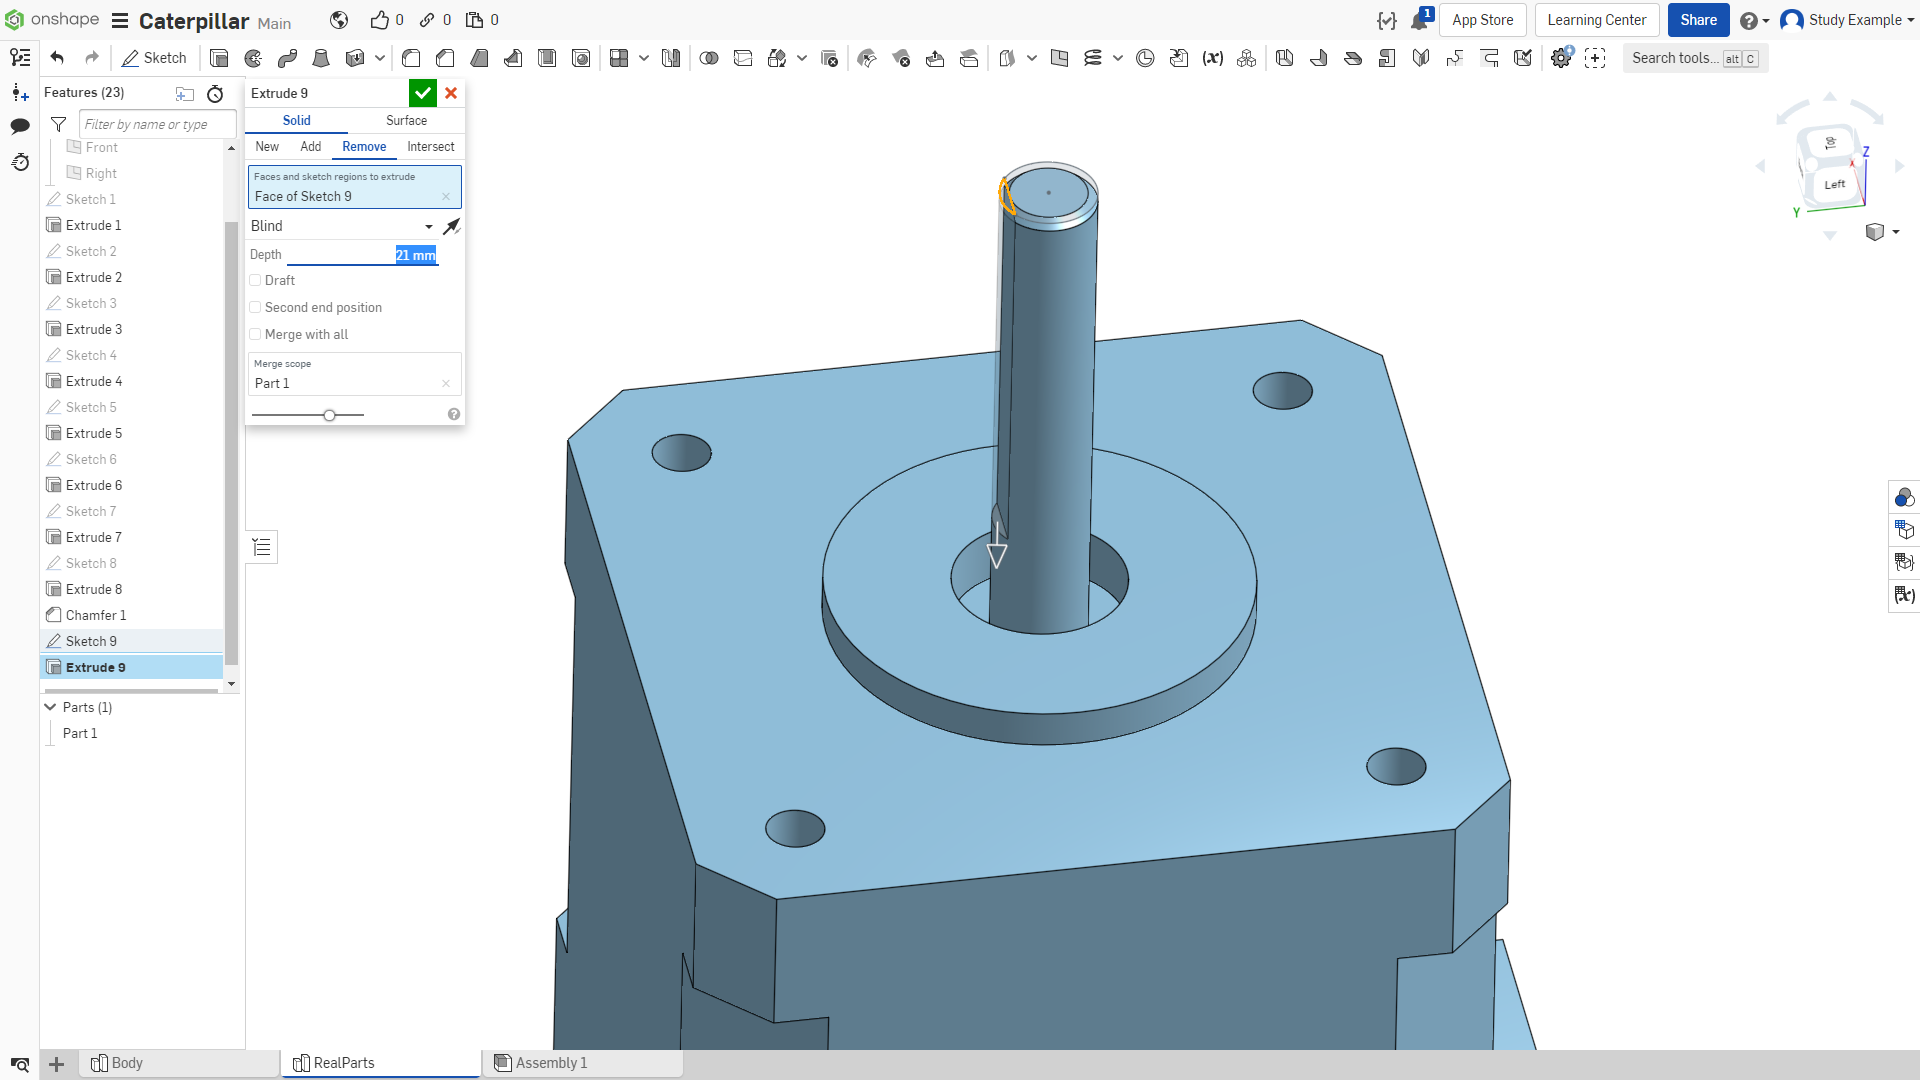Select the Shell tool

[547, 58]
